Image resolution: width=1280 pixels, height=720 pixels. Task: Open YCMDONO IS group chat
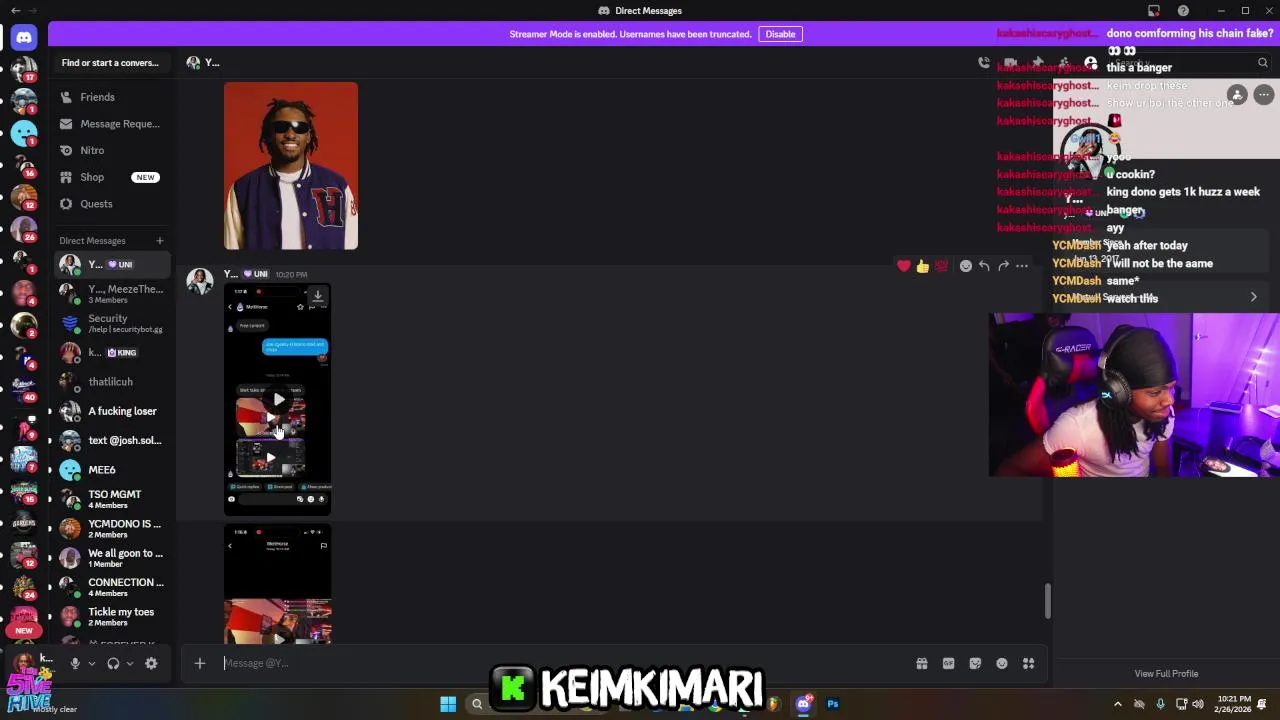112,529
